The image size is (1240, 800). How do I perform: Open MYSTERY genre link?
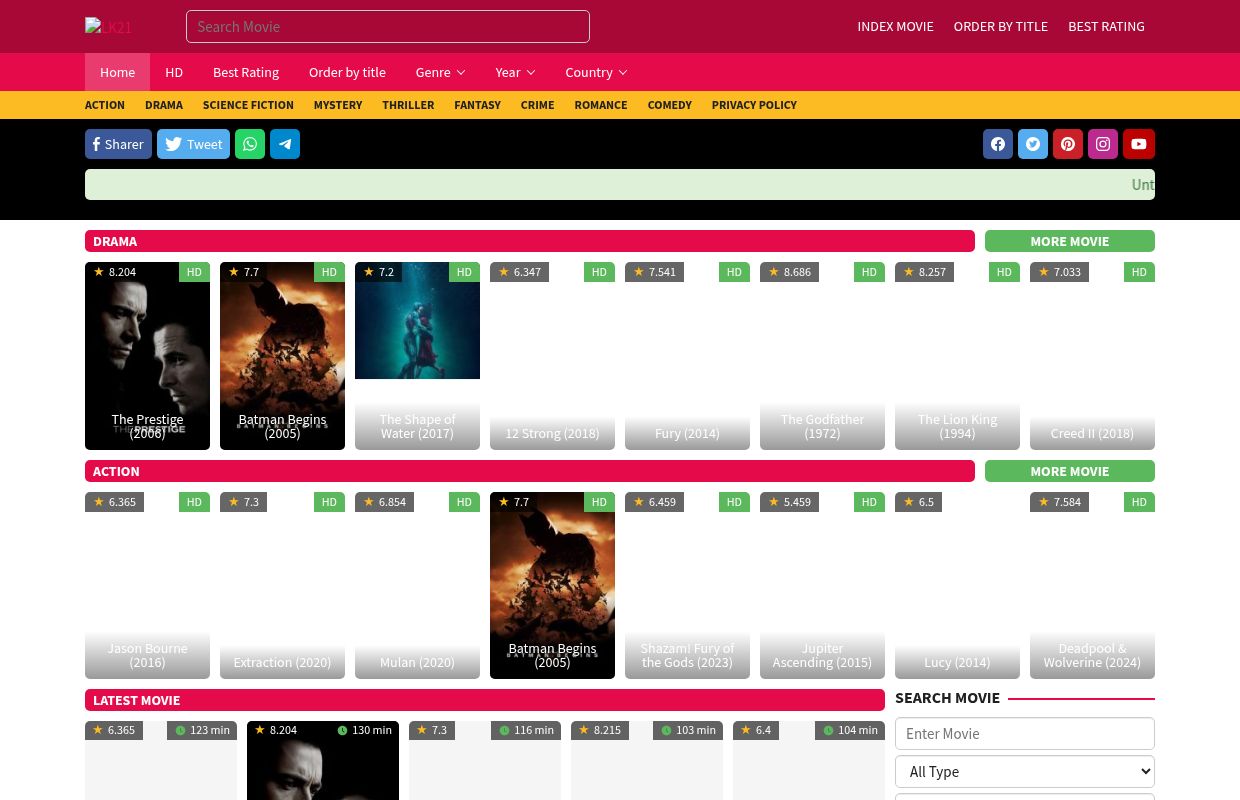[338, 105]
